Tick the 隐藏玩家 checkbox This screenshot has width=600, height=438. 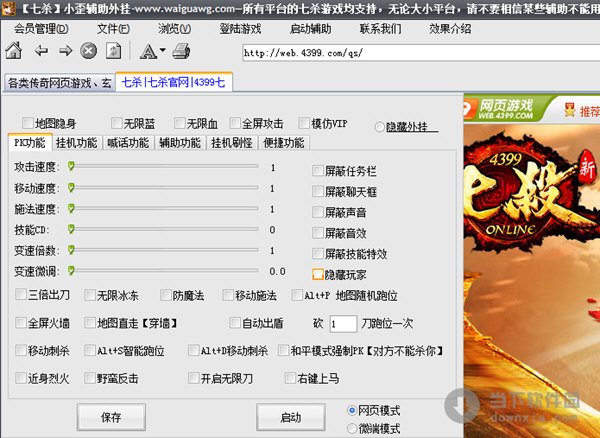318,274
